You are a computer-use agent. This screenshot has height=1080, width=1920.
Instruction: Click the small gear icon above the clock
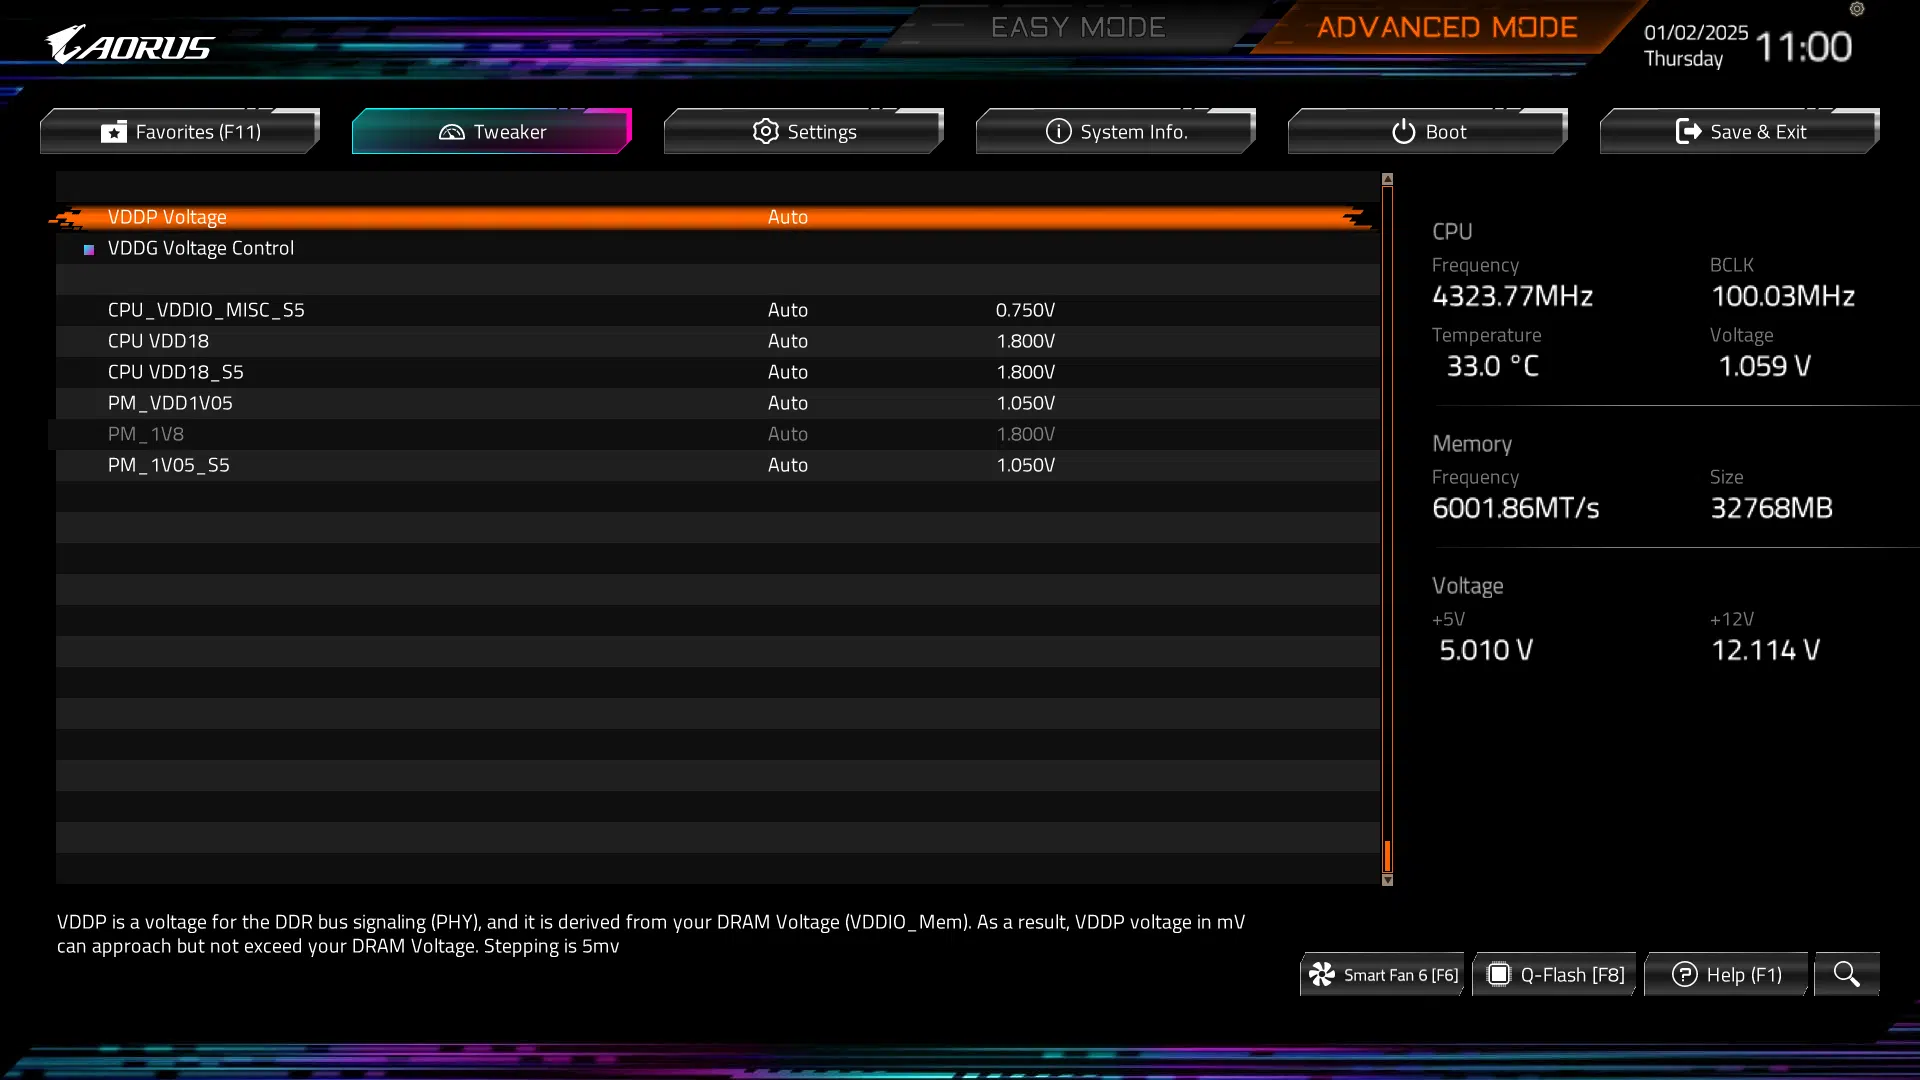[1857, 9]
